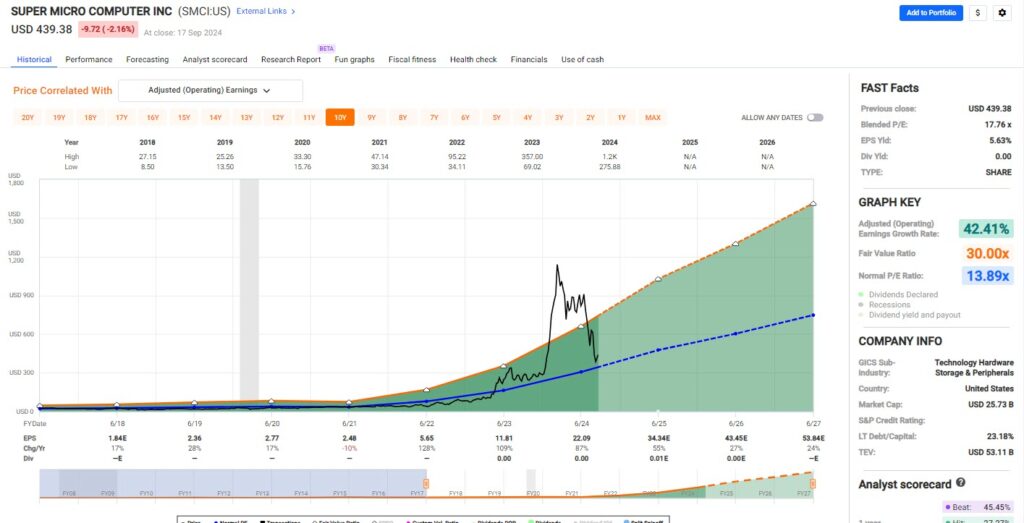The height and width of the screenshot is (523, 1024).
Task: Click the green 42.41% growth rate box
Action: pos(986,229)
